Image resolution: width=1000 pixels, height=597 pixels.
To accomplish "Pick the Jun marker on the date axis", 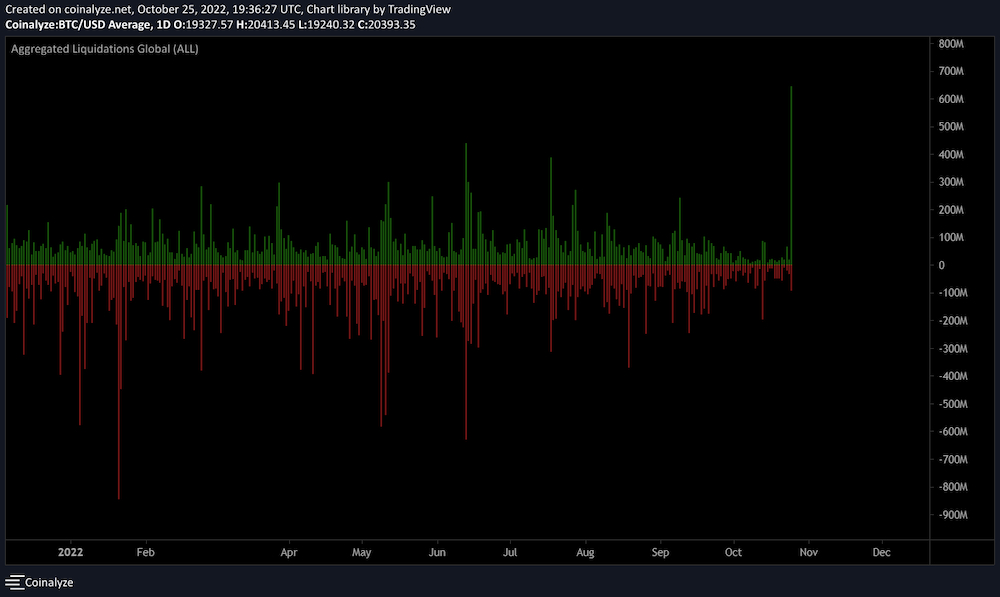I will (436, 552).
